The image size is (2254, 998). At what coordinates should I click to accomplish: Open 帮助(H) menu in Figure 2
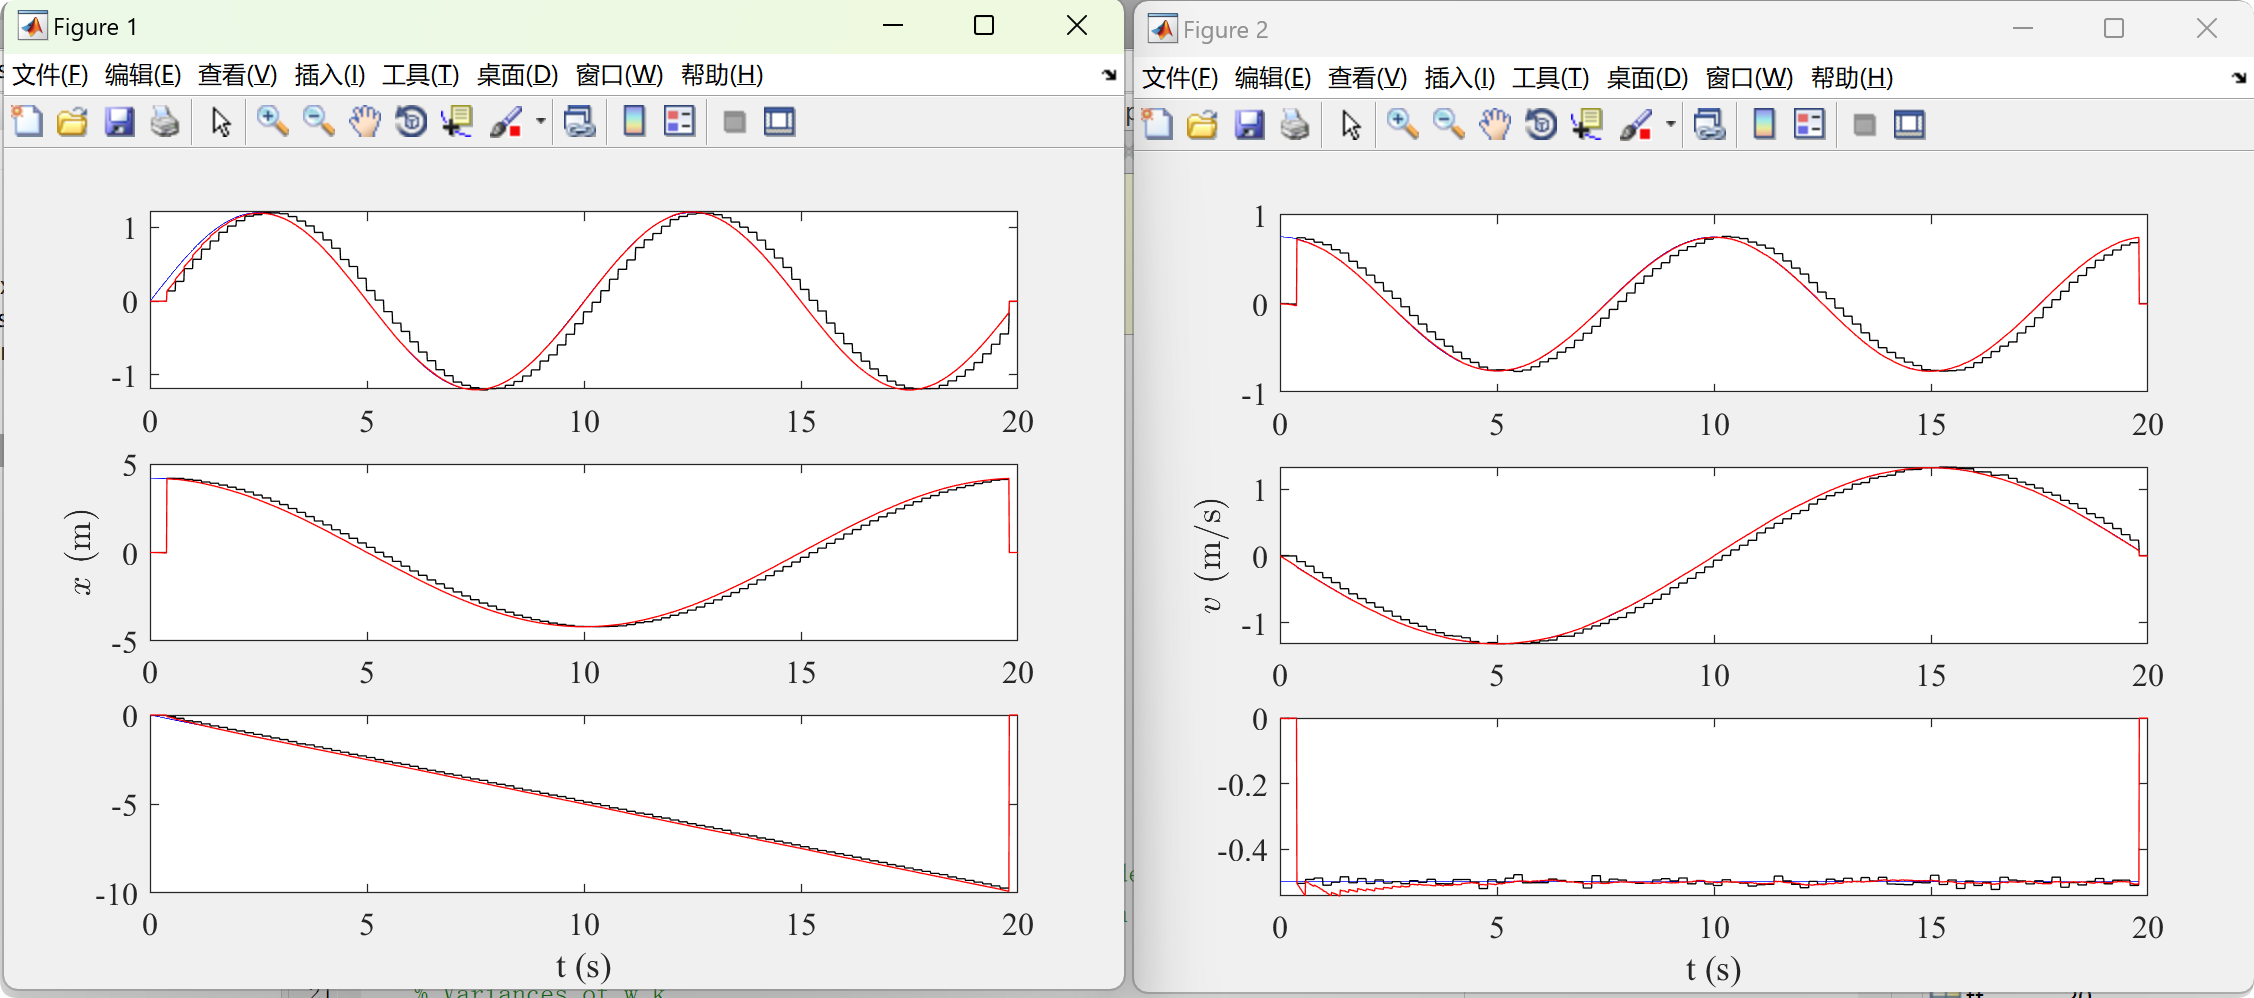point(1852,78)
